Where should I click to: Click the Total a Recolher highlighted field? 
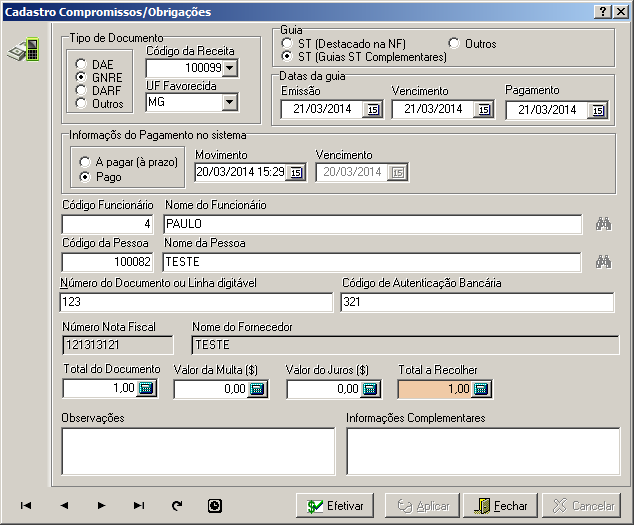click(x=435, y=389)
